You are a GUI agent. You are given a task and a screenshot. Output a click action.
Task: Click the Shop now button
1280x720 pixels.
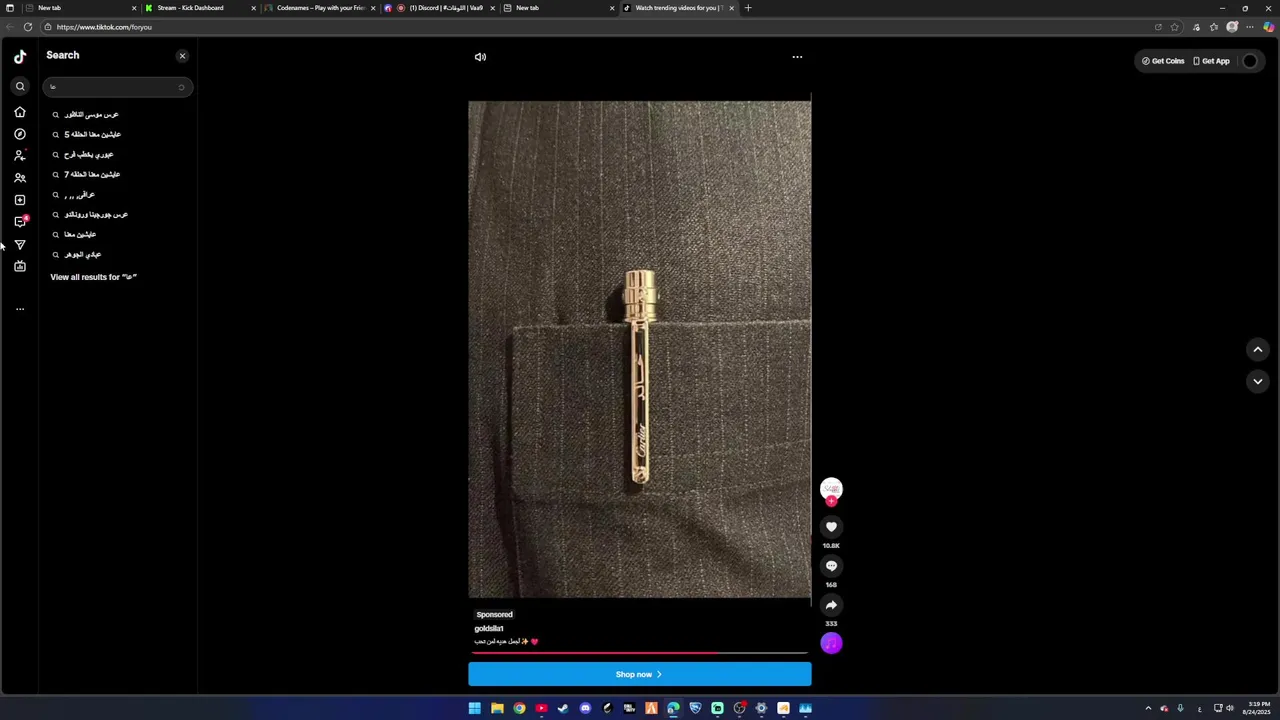click(640, 674)
